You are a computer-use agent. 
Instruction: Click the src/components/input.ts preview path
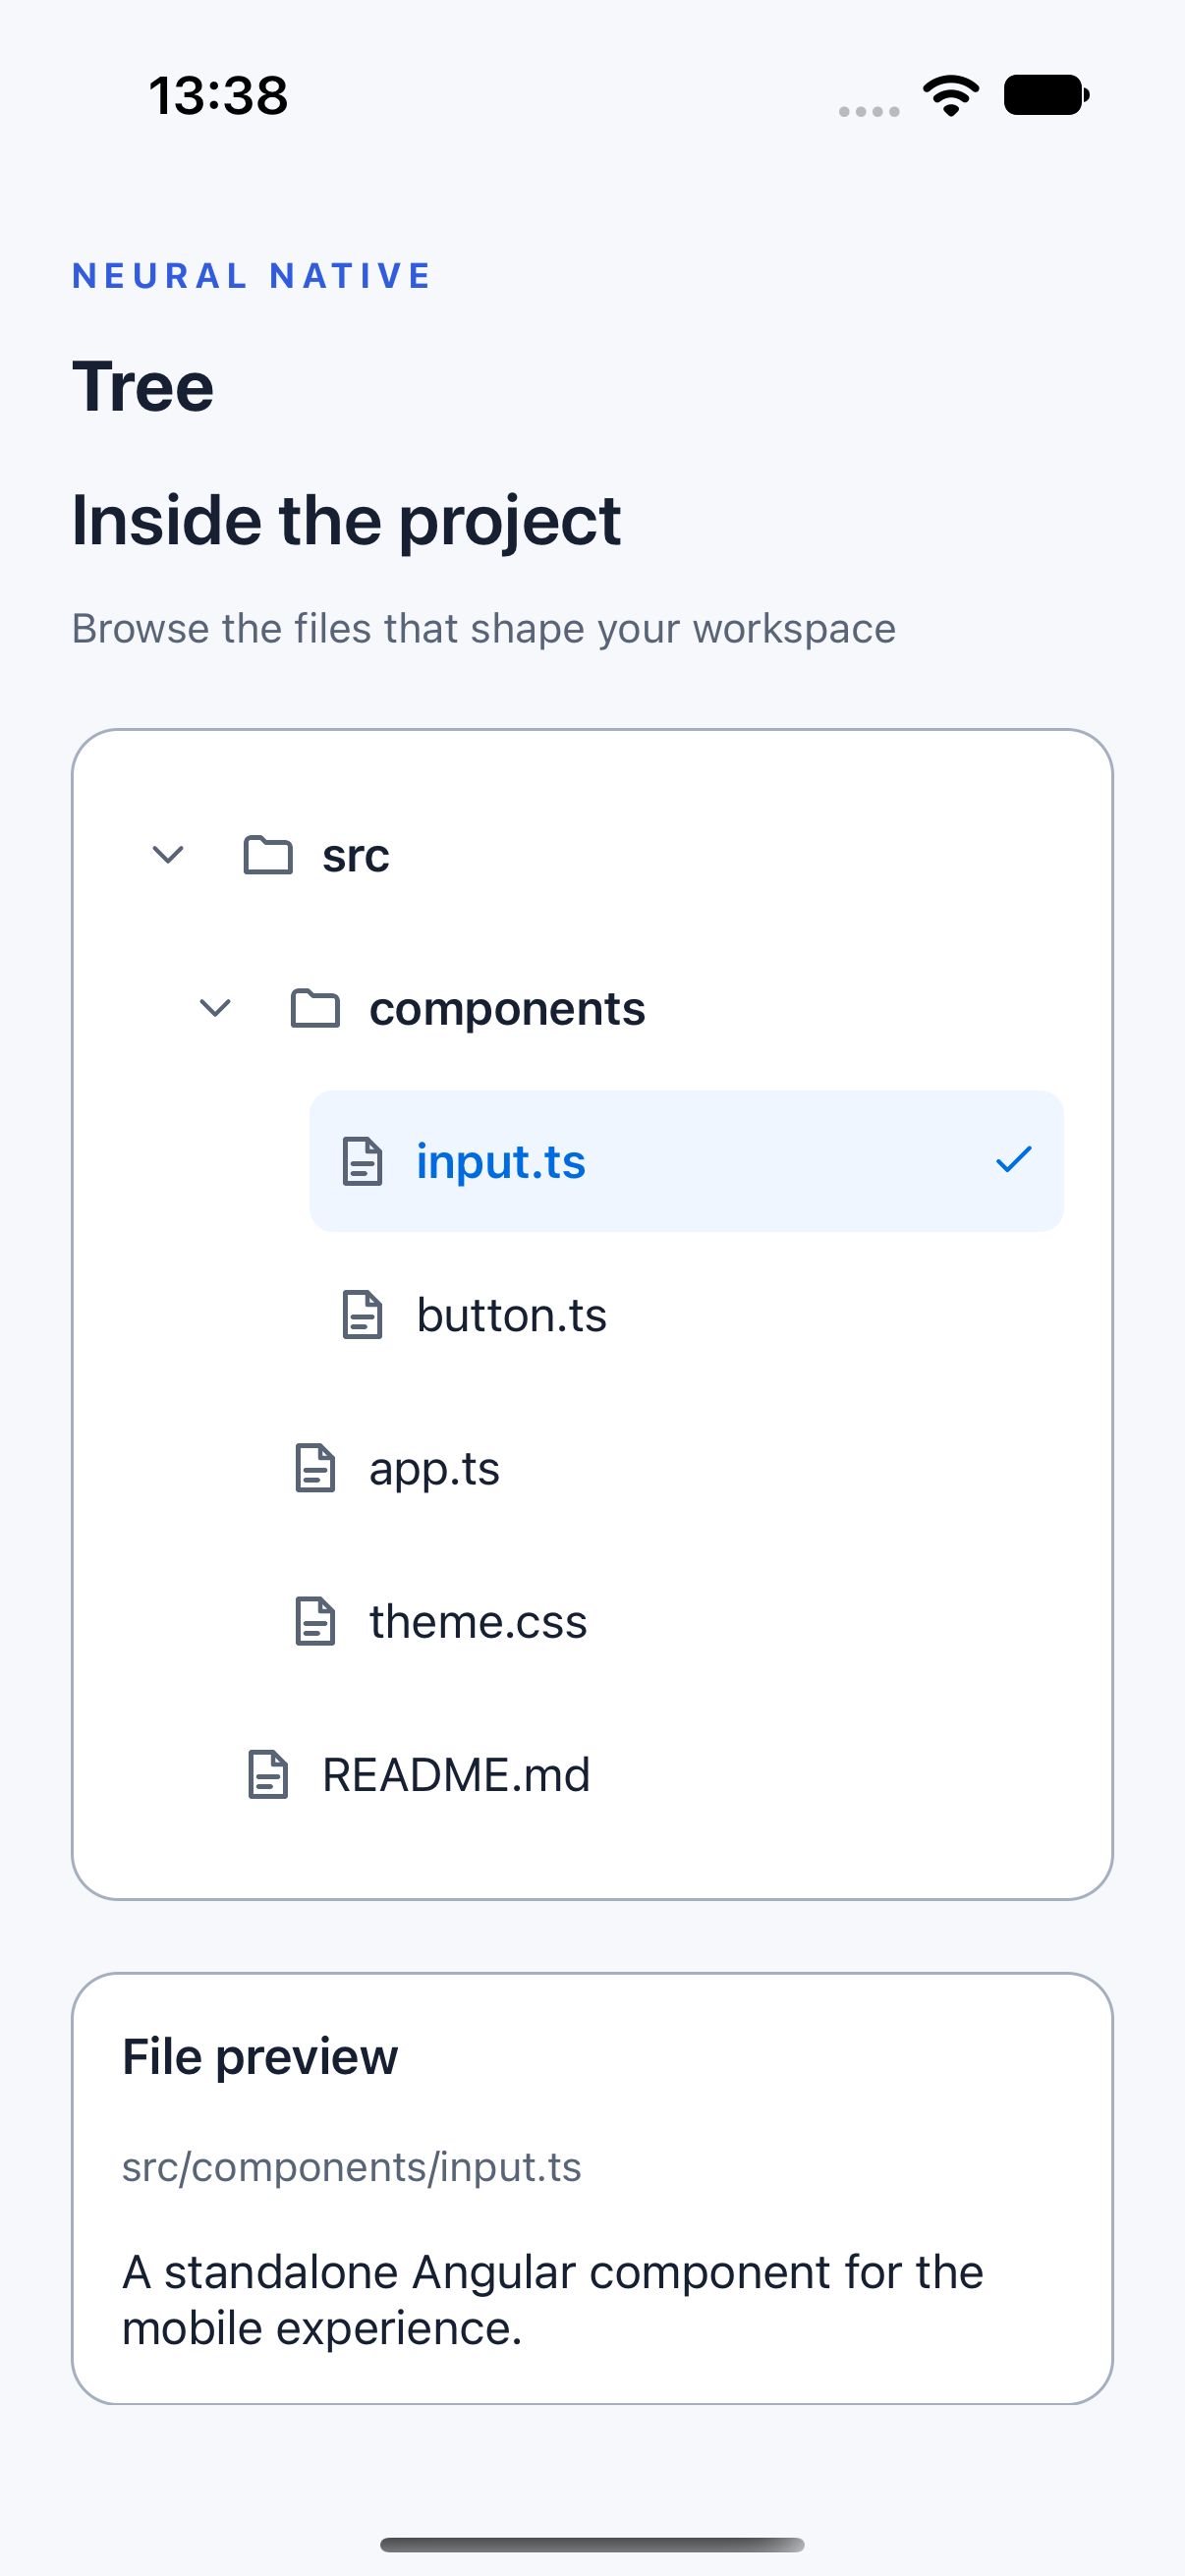tap(352, 2167)
